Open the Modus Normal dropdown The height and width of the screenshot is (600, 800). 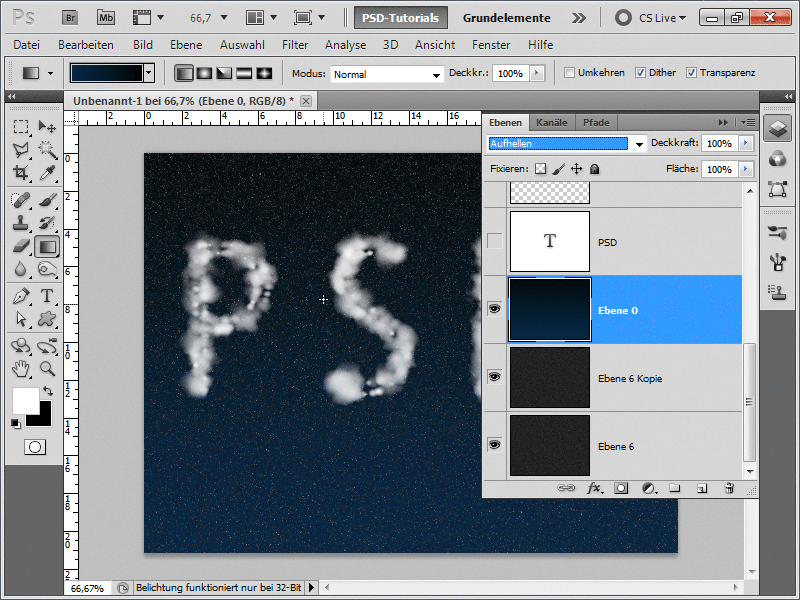pos(436,74)
